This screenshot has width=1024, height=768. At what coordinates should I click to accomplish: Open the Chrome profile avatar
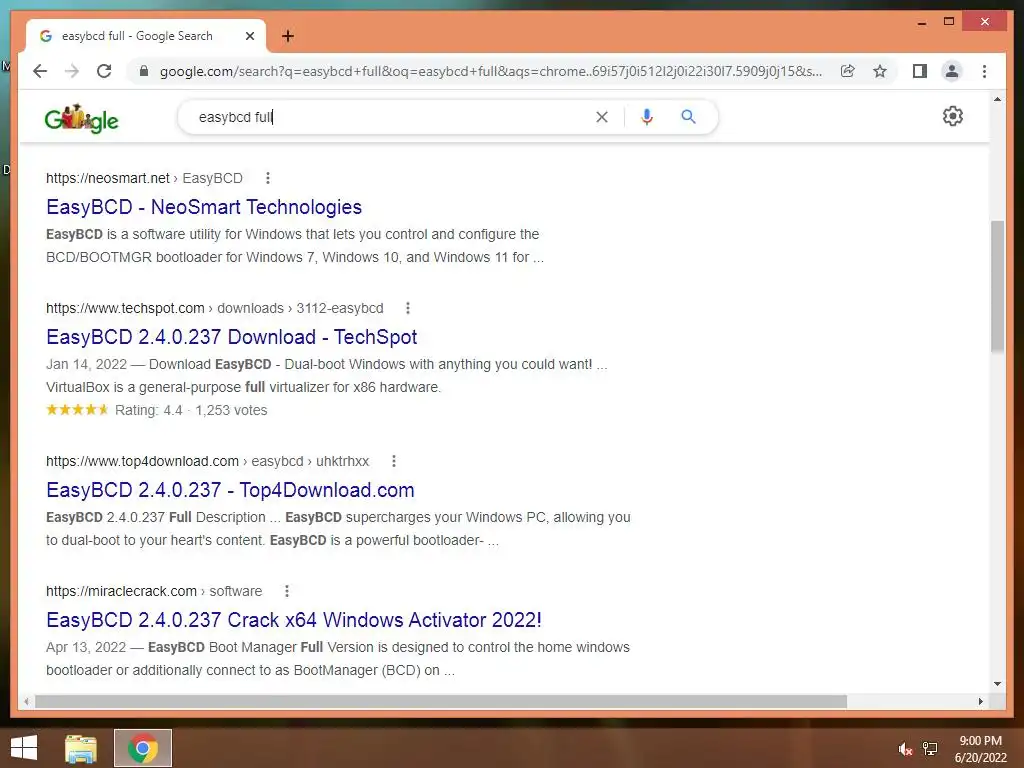tap(952, 71)
